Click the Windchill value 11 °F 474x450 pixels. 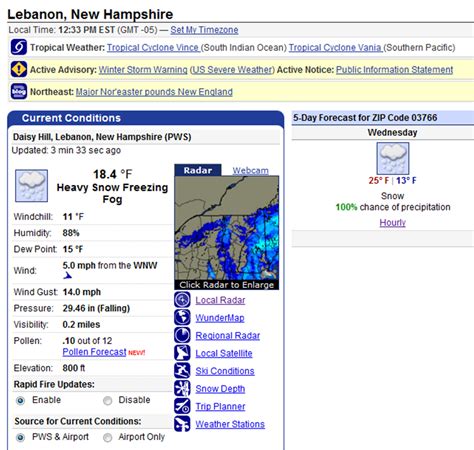(x=73, y=217)
